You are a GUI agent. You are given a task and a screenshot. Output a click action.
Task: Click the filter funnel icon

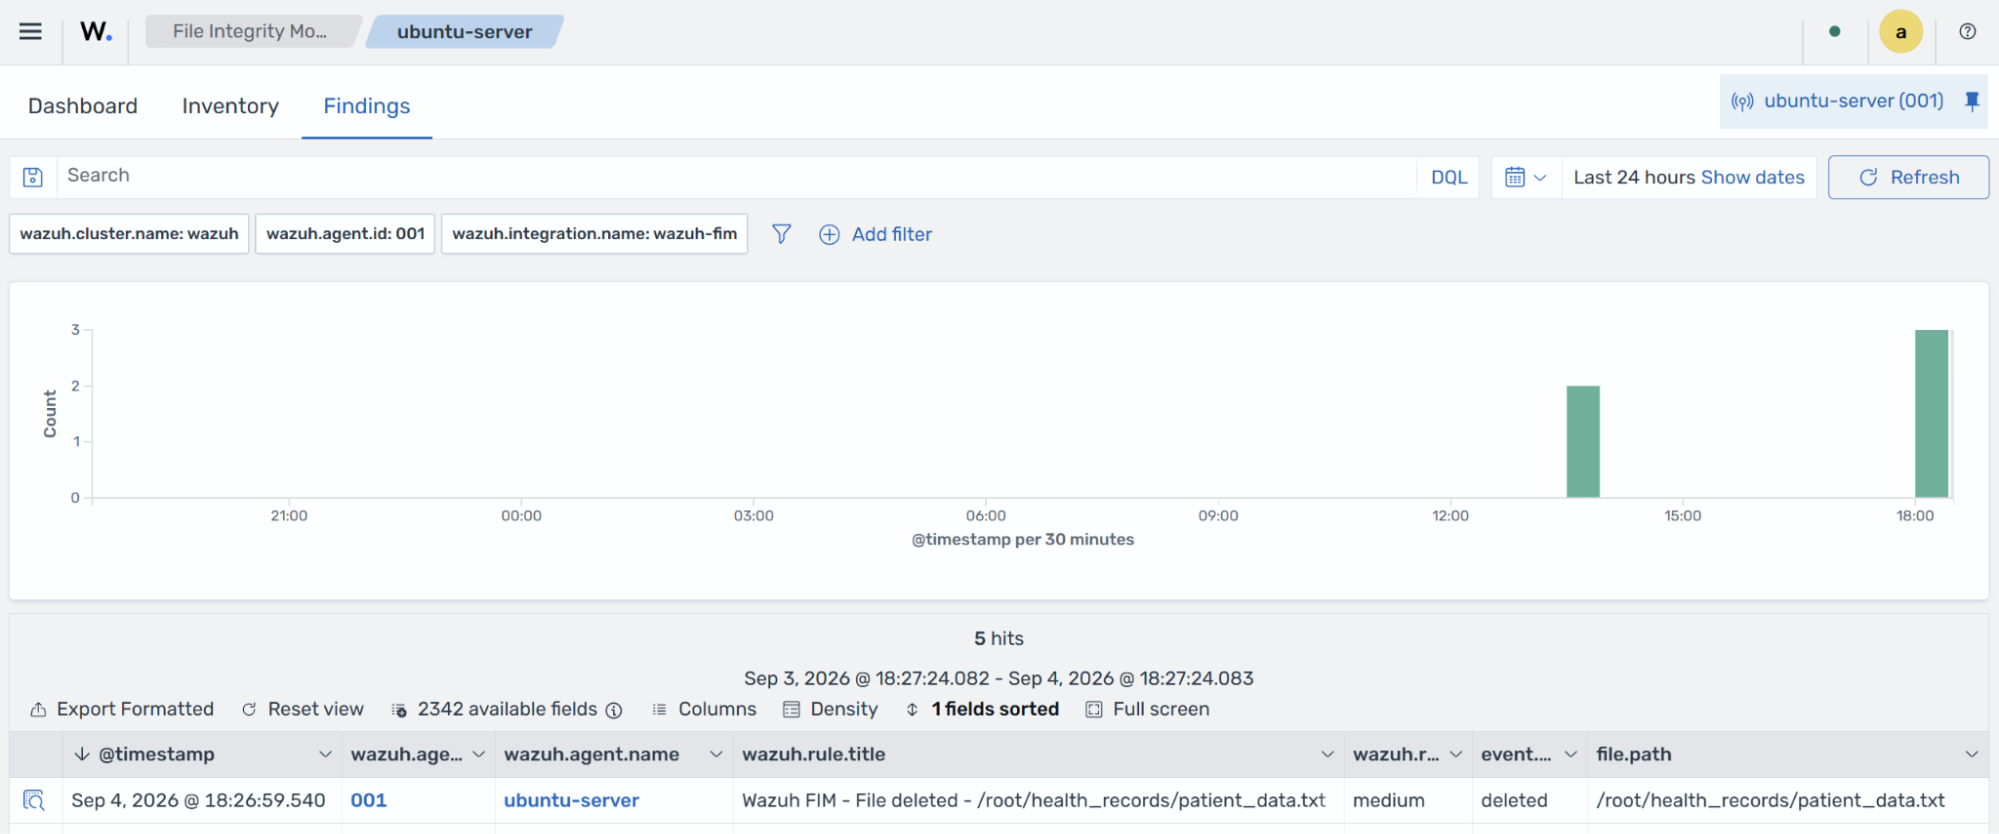pos(781,234)
